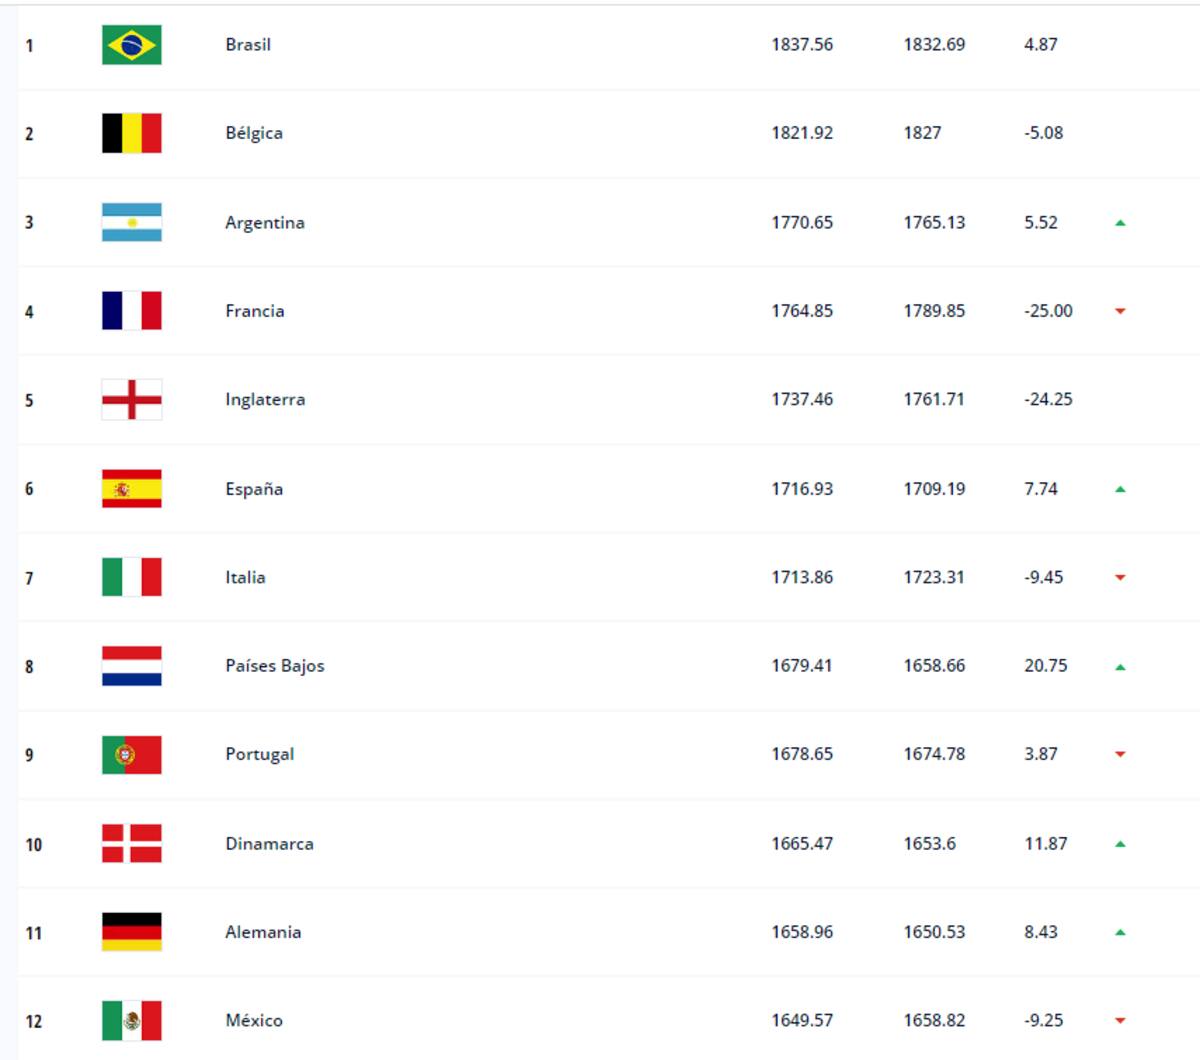
Task: Click Inglaterra's total points 1737.46
Action: 802,399
